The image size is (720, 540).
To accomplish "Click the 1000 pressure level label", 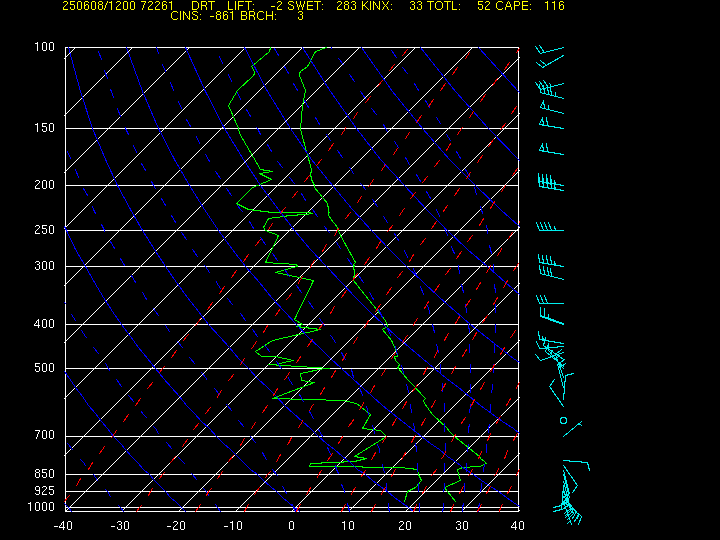I will [41, 507].
